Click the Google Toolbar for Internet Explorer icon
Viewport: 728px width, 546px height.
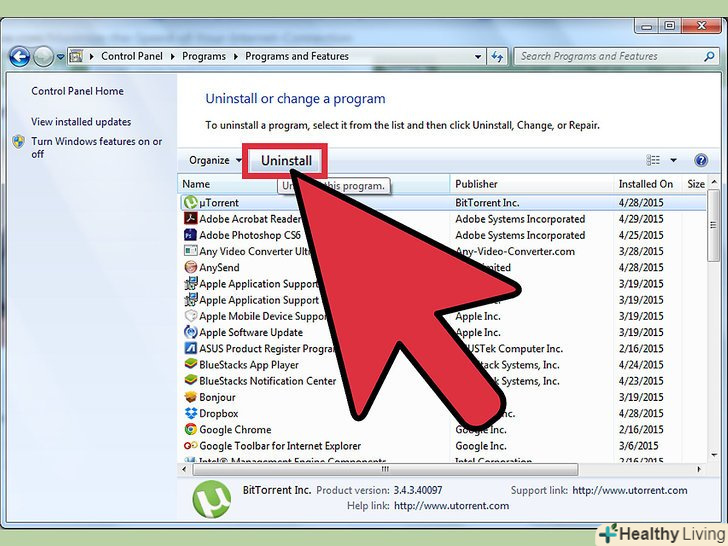191,446
